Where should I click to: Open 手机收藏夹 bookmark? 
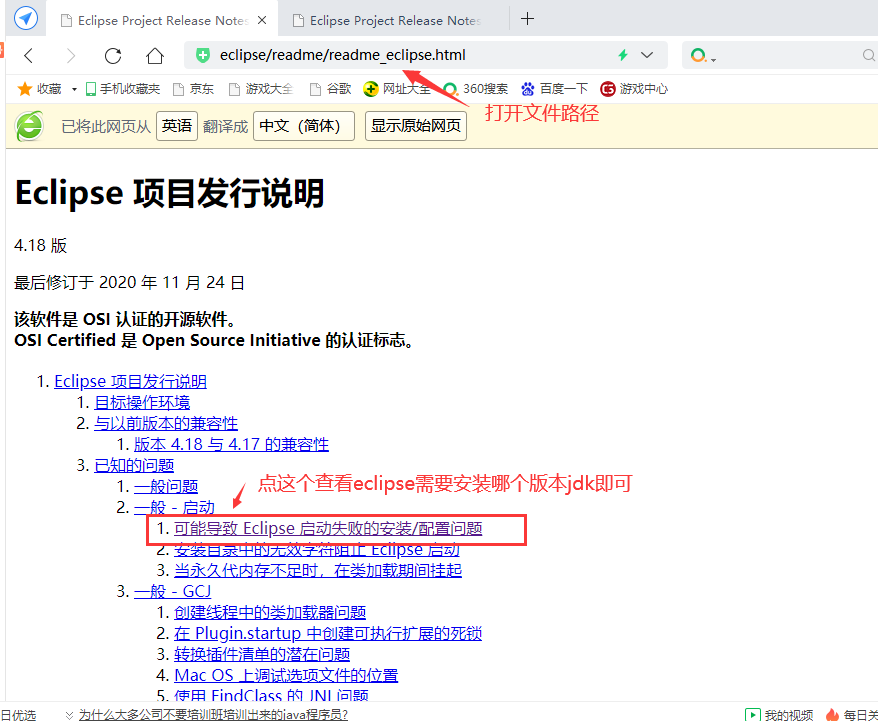123,88
